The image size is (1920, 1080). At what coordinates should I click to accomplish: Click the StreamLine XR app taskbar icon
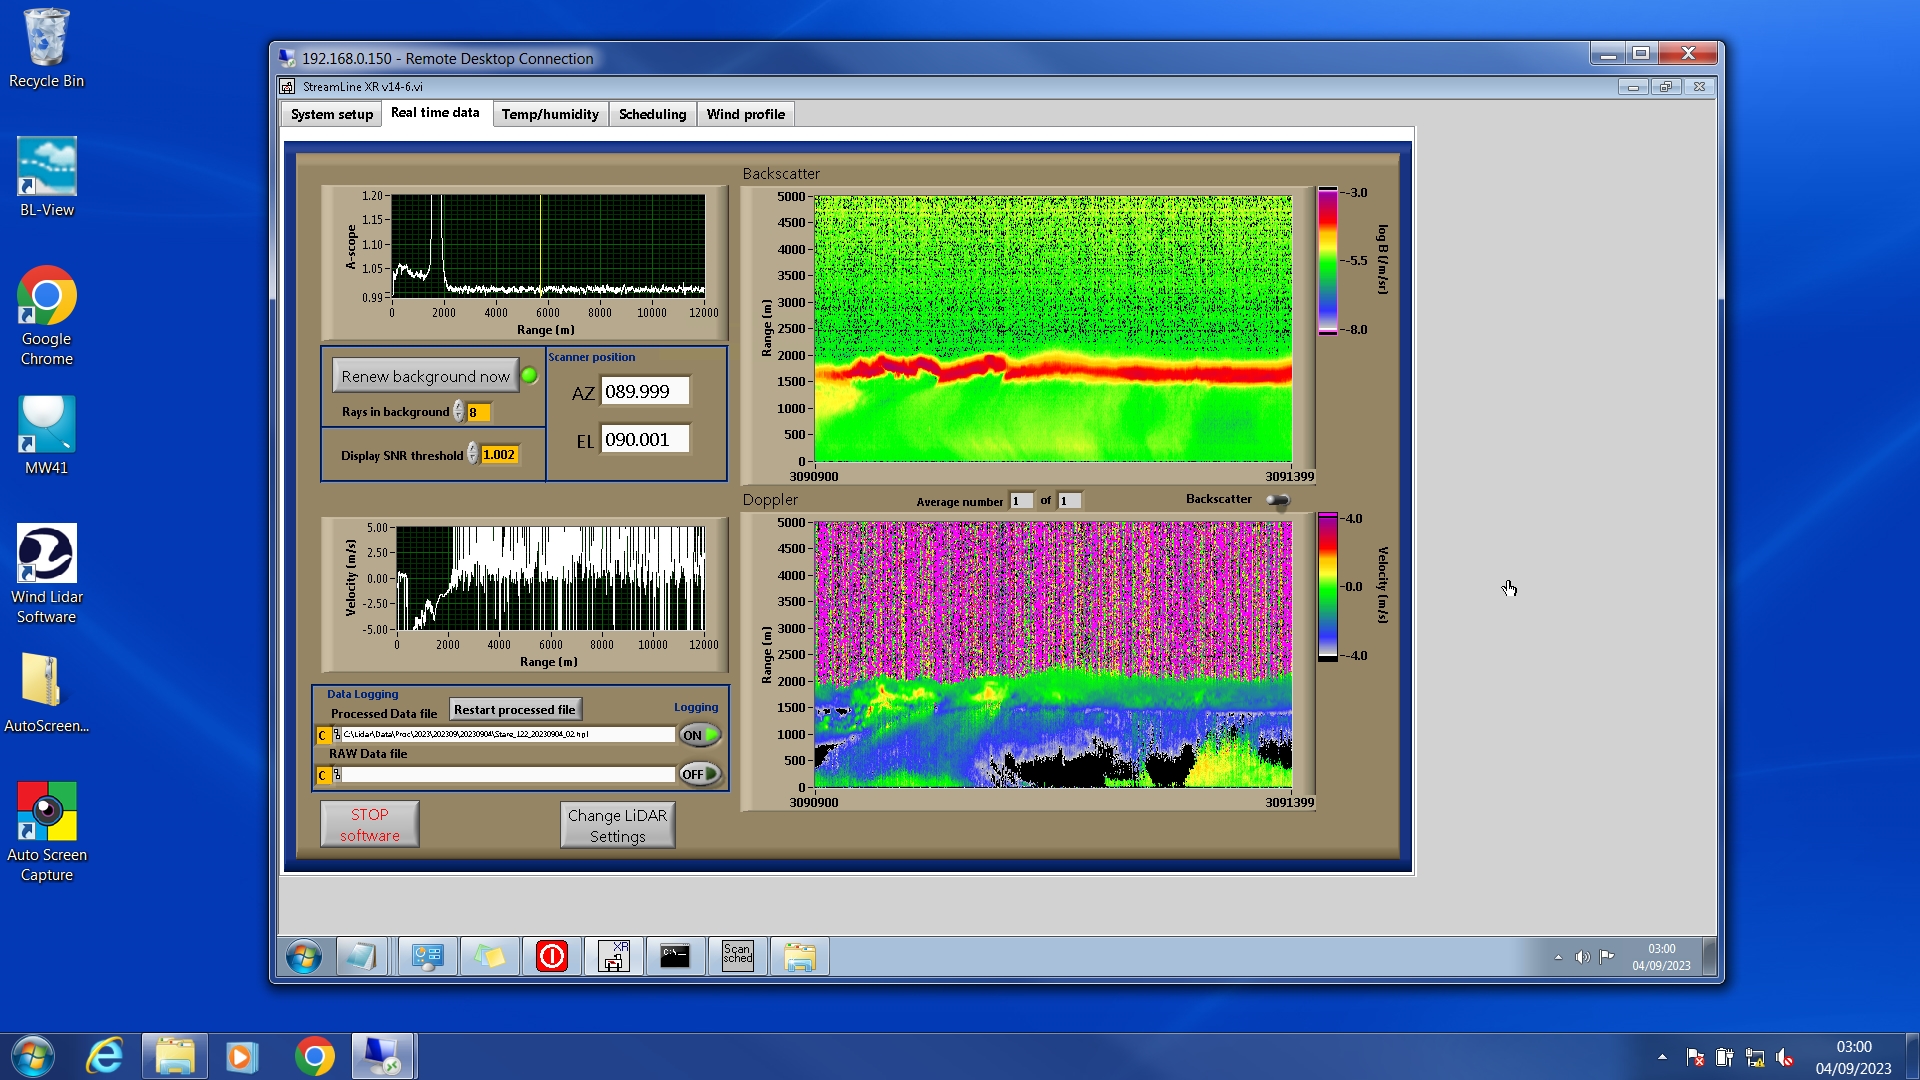pyautogui.click(x=613, y=957)
